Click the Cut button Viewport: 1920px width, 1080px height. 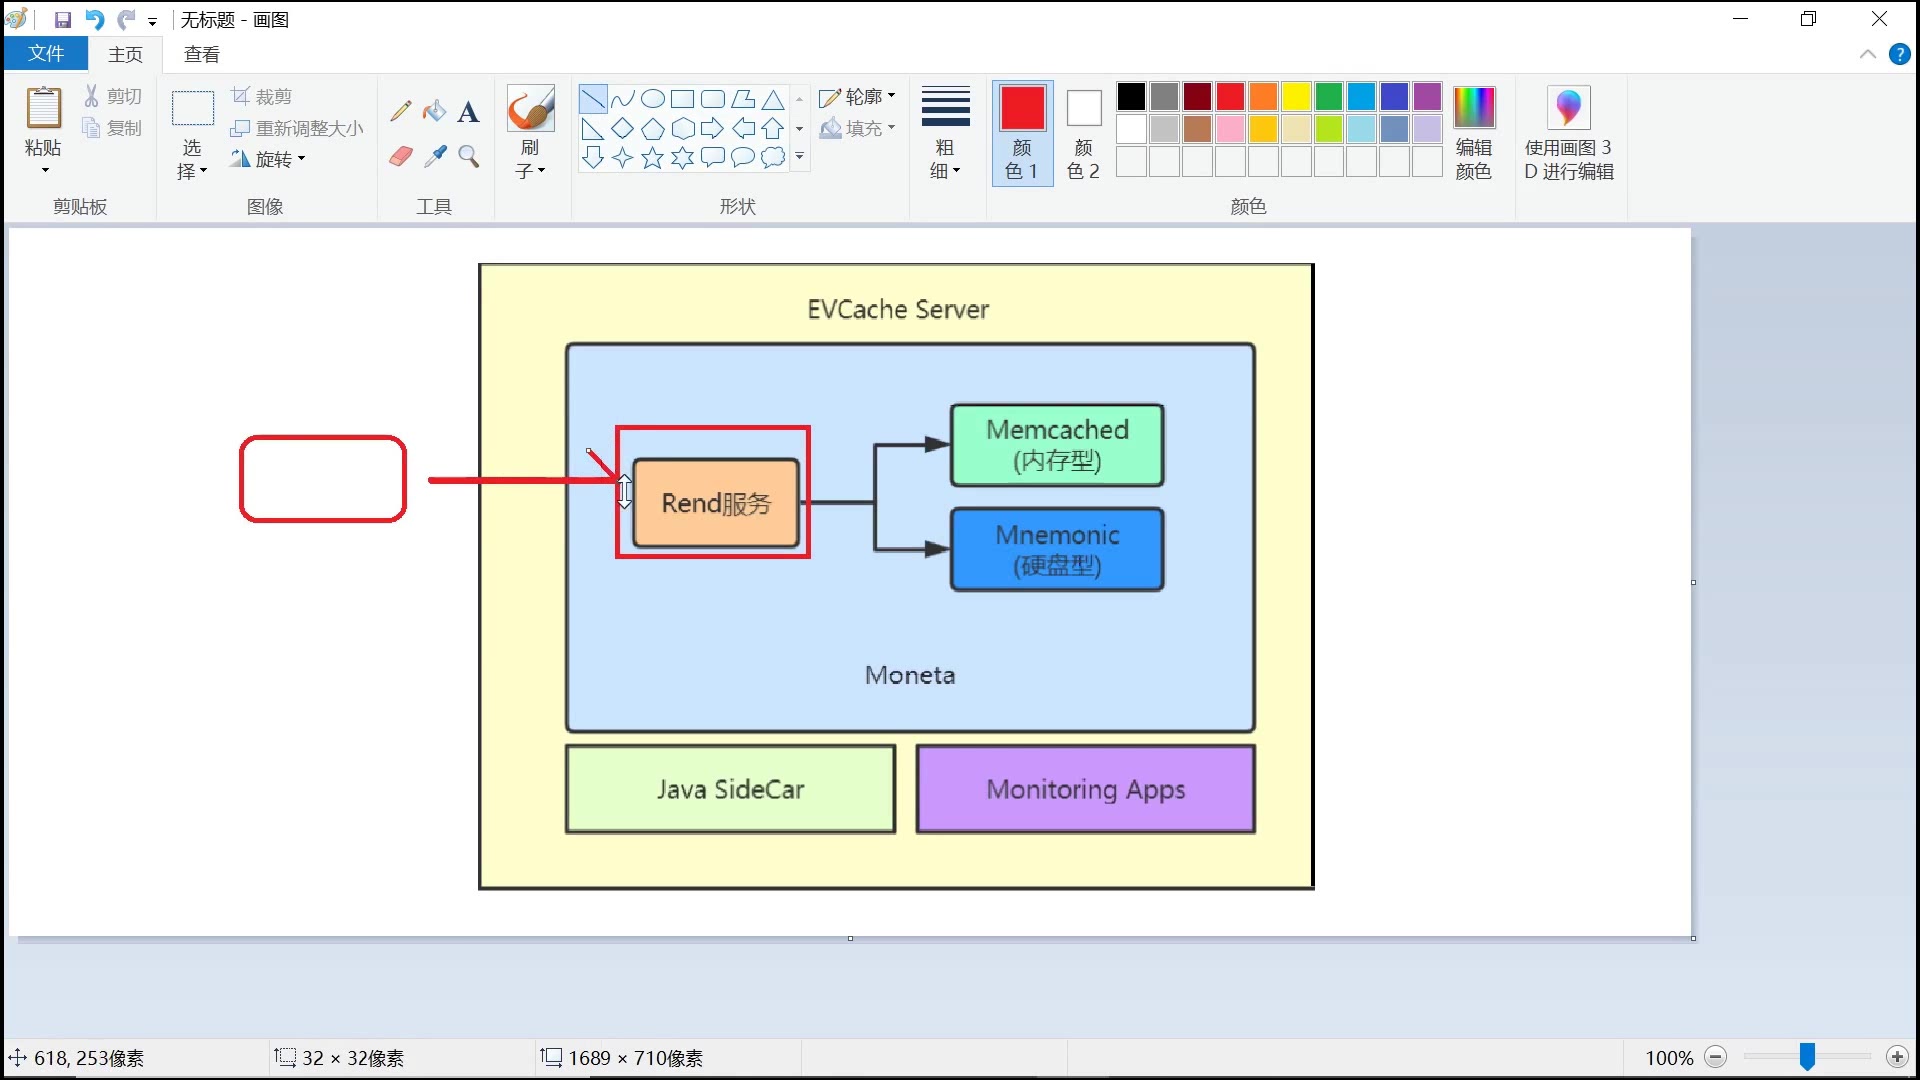click(112, 96)
